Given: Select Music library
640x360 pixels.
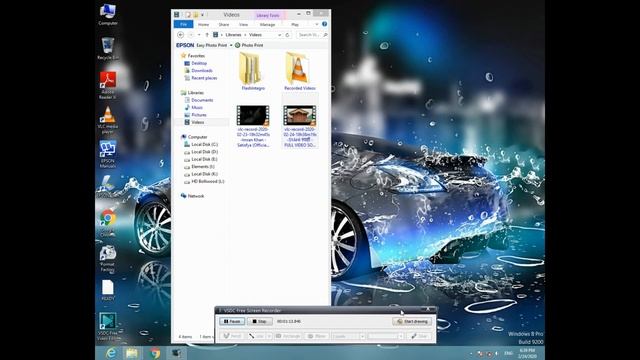Looking at the screenshot, I should pos(197,107).
